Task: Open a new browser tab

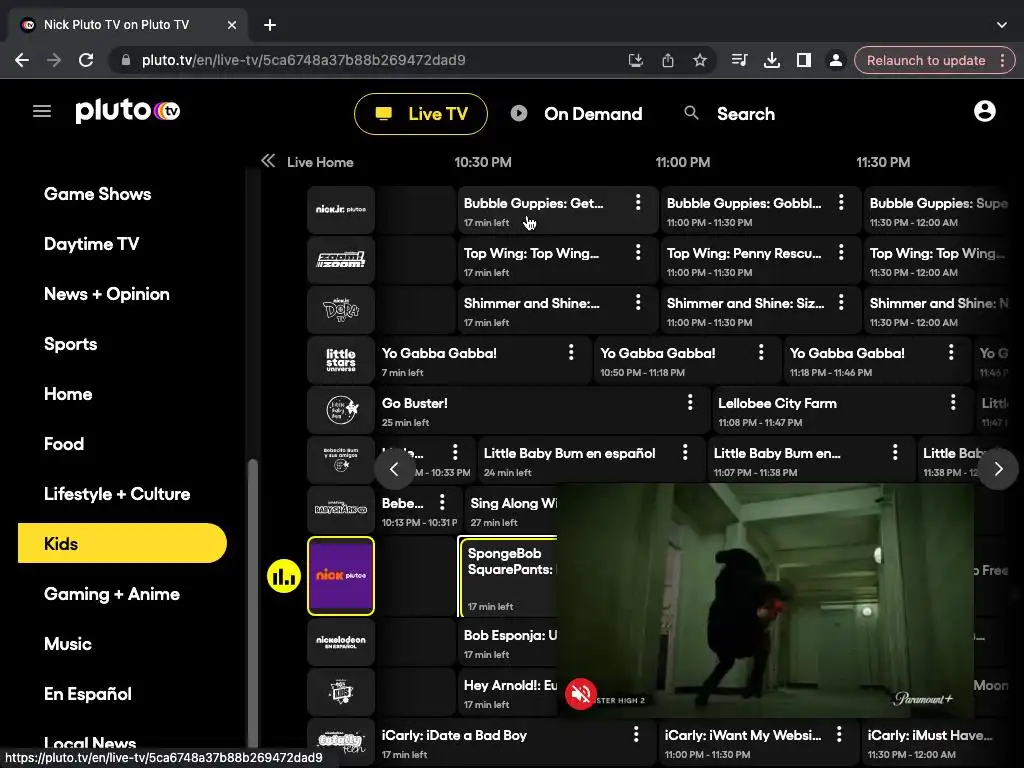Action: [270, 25]
